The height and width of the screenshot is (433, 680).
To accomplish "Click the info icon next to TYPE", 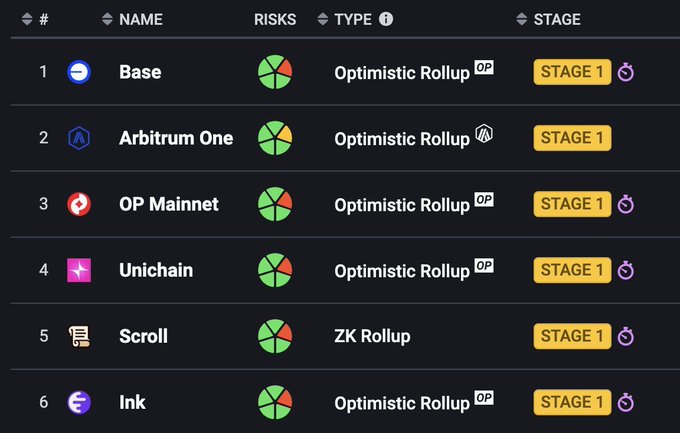I will click(386, 19).
